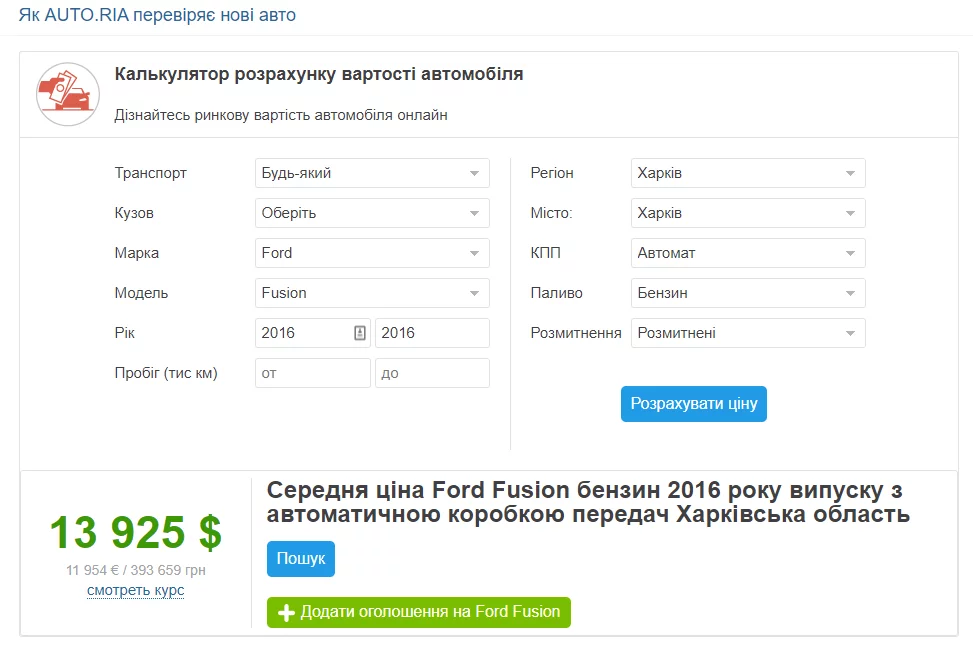Viewport: 973px width, 646px height.
Task: Focus the mileage 'до' input field
Action: (x=432, y=373)
